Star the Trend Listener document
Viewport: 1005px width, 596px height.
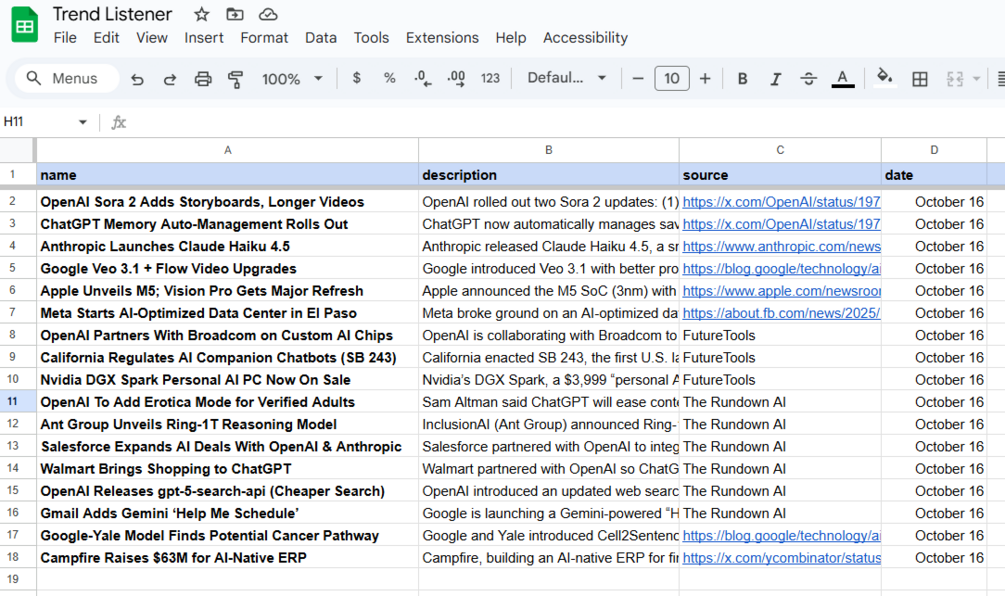pyautogui.click(x=202, y=14)
